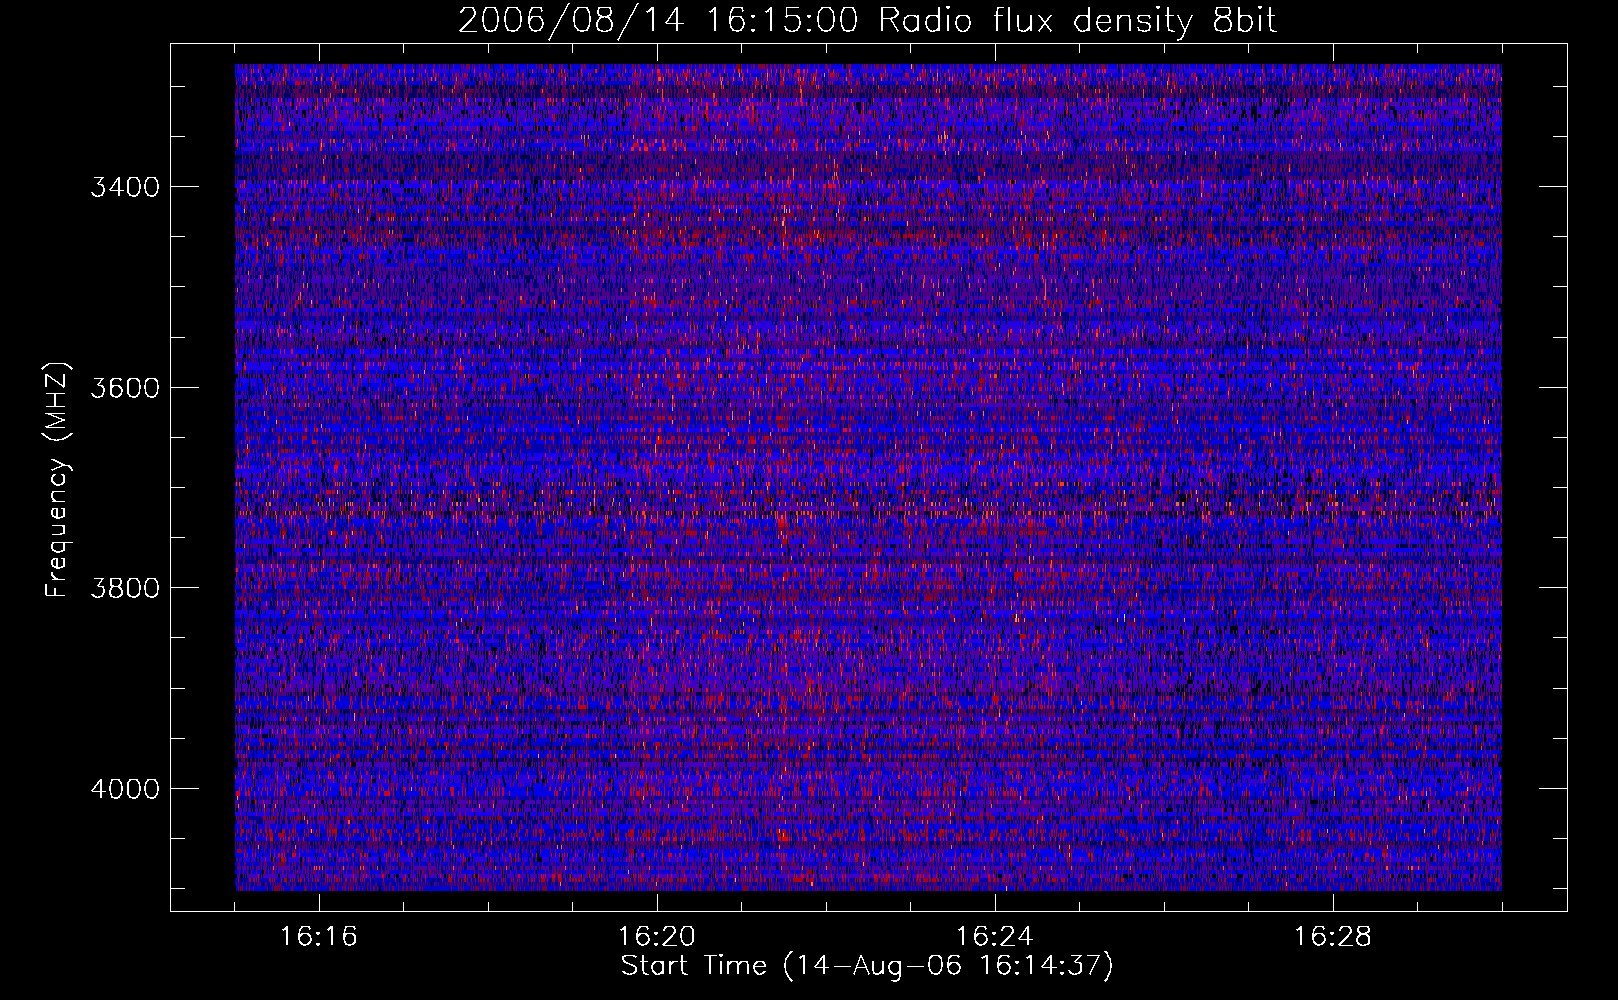Click the 16:16 time axis label
Viewport: 1618px width, 1000px height.
coord(319,937)
